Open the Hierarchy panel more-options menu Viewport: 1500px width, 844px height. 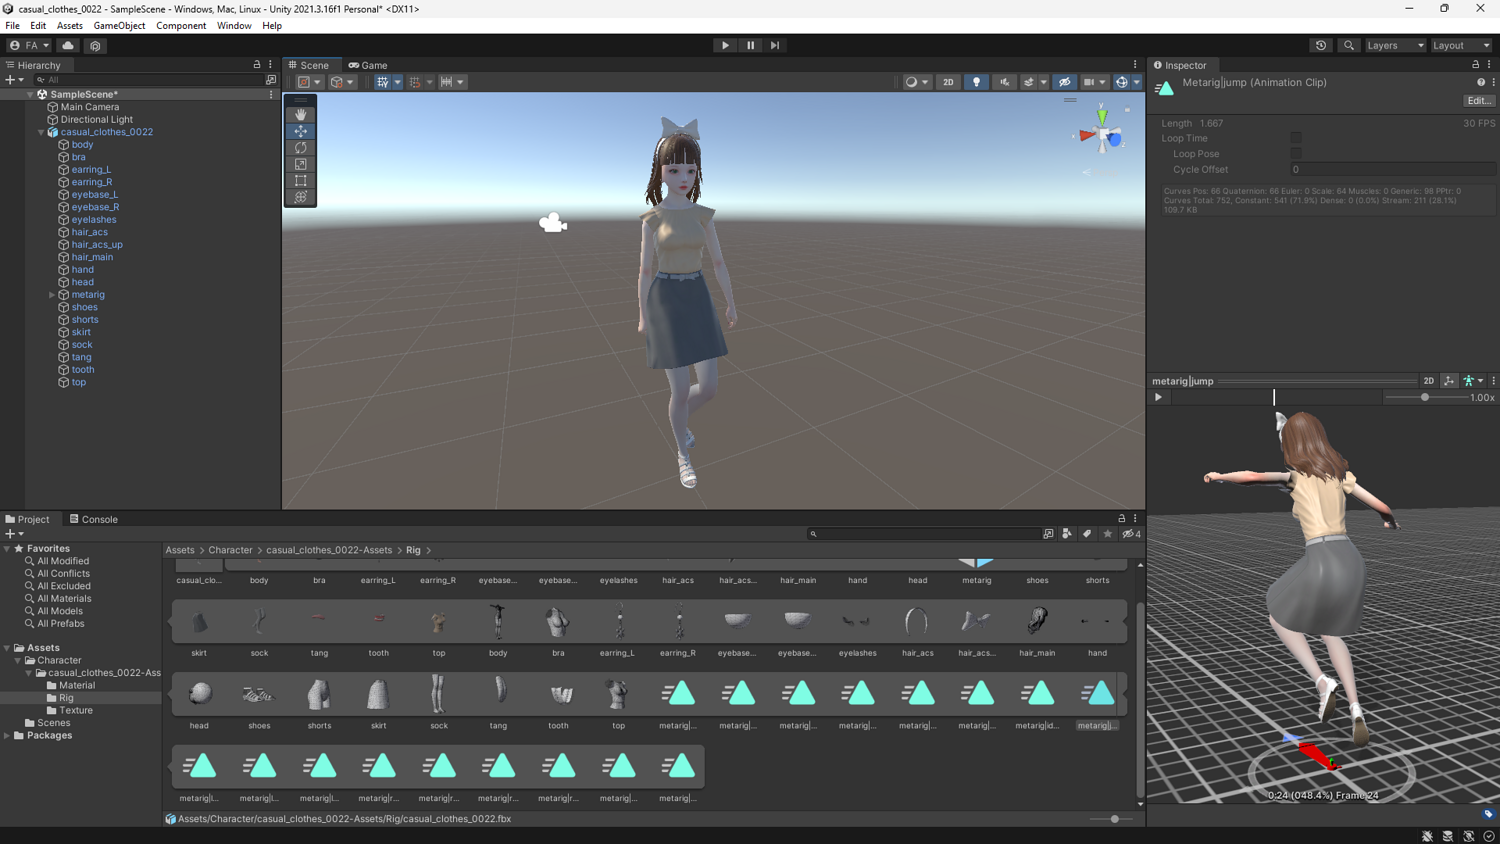[270, 65]
